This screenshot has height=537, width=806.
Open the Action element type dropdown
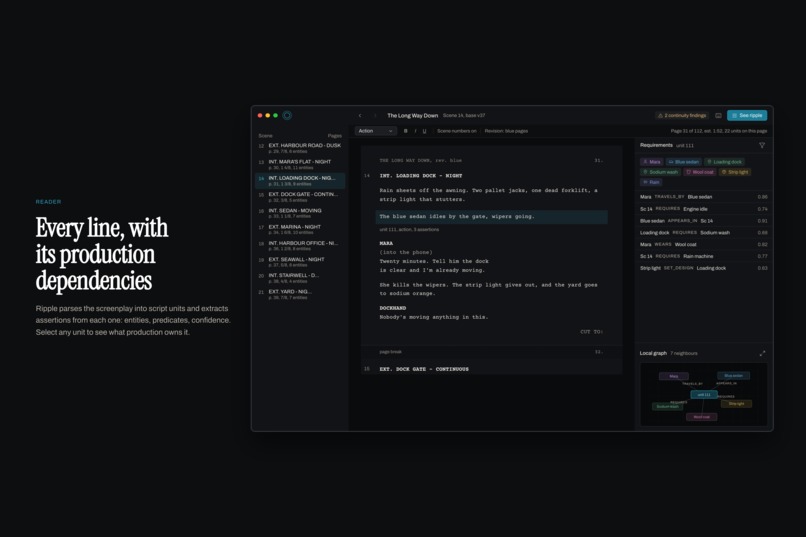(x=376, y=131)
